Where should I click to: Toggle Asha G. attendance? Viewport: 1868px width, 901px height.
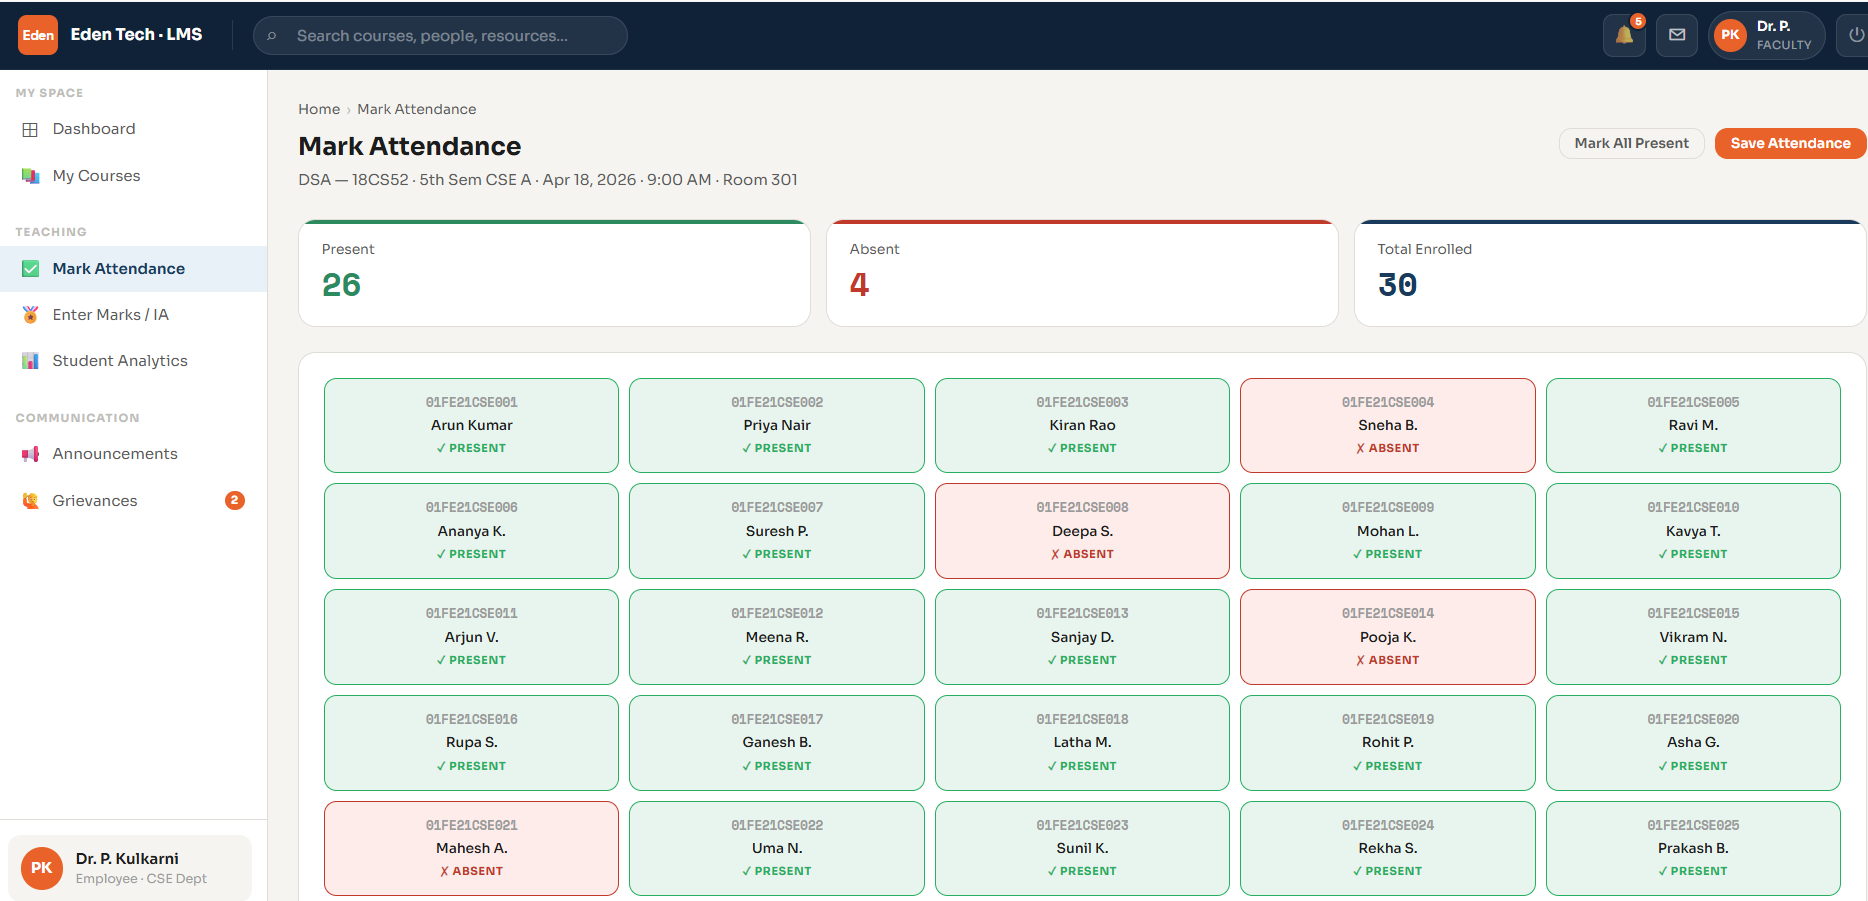[x=1693, y=742]
